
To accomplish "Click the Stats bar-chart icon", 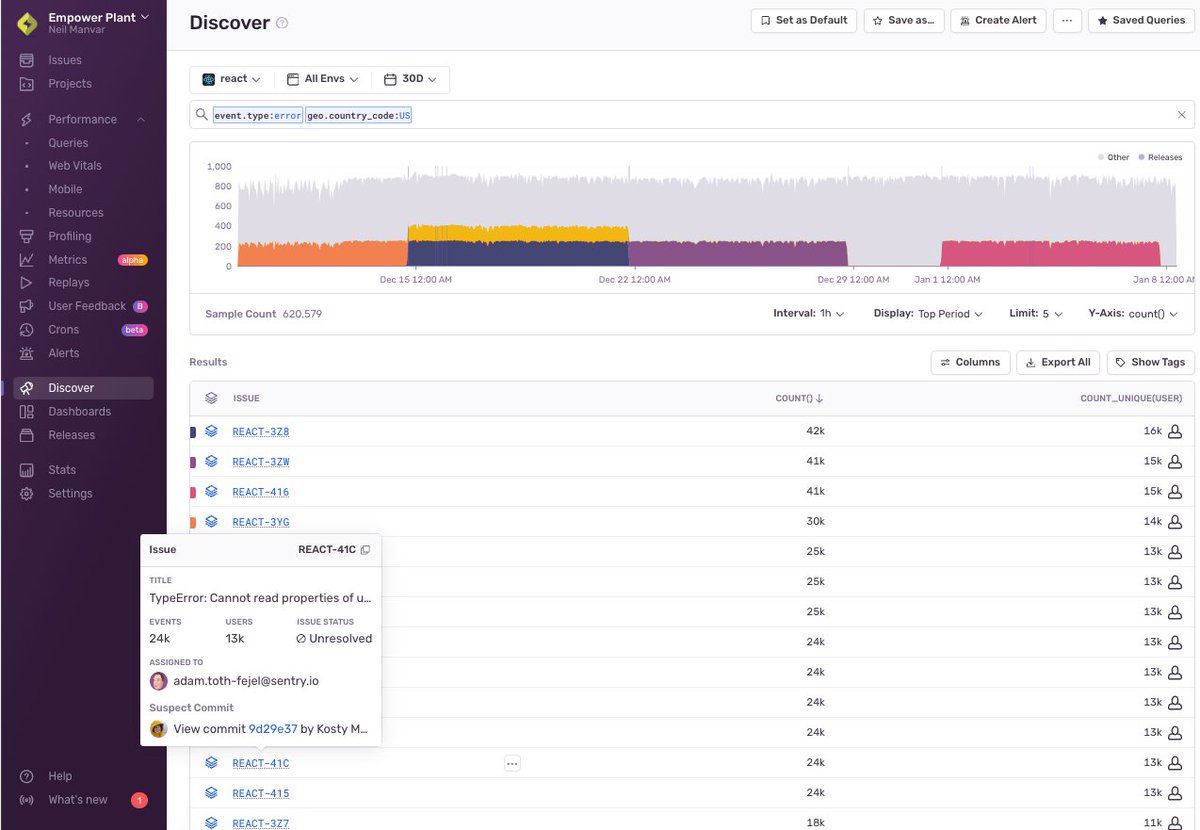I will click(27, 470).
